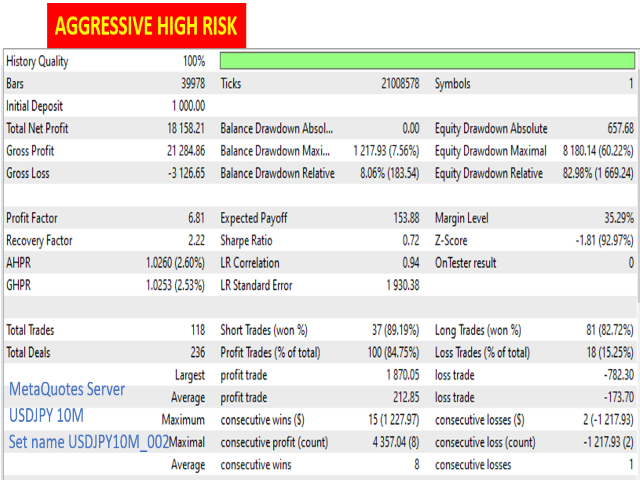Select the Total Trades value 118
Screen dimensions: 640x480
pyautogui.click(x=198, y=330)
